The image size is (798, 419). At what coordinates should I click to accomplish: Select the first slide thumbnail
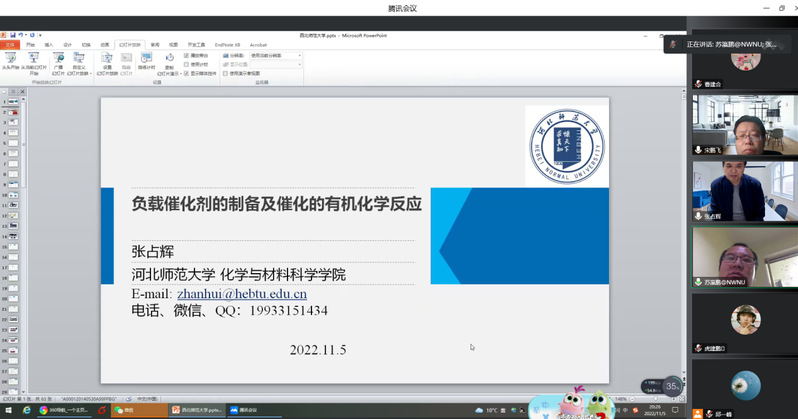[x=15, y=103]
